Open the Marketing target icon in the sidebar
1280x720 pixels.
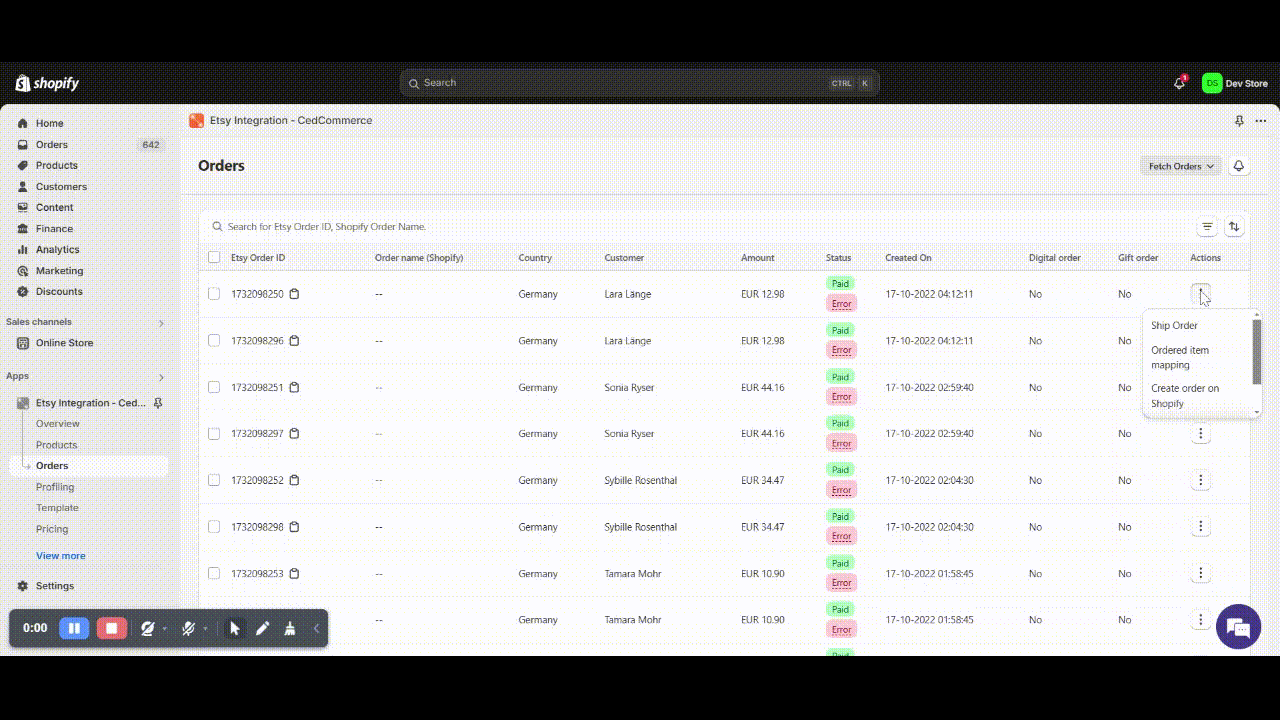coord(23,271)
